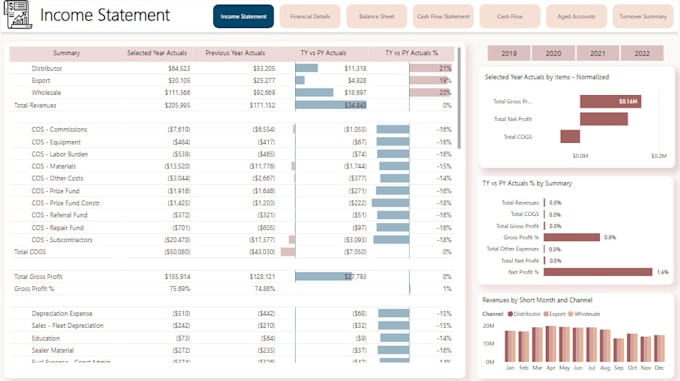Click the COS - Labor Burden row
Screen dimensions: 680x381
point(232,154)
